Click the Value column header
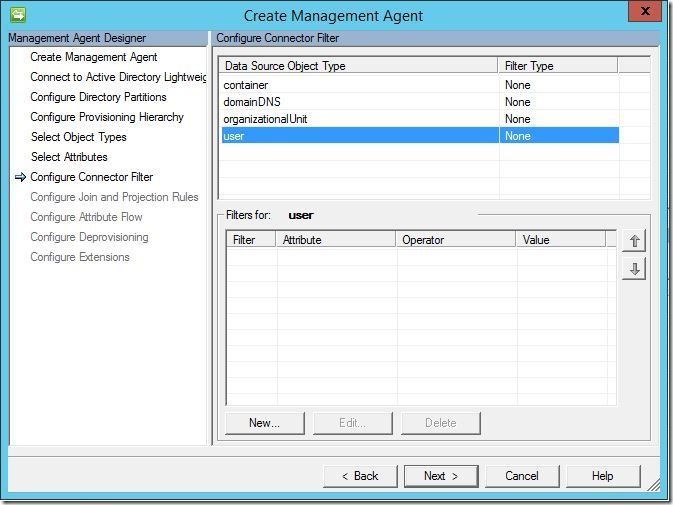 pyautogui.click(x=561, y=239)
